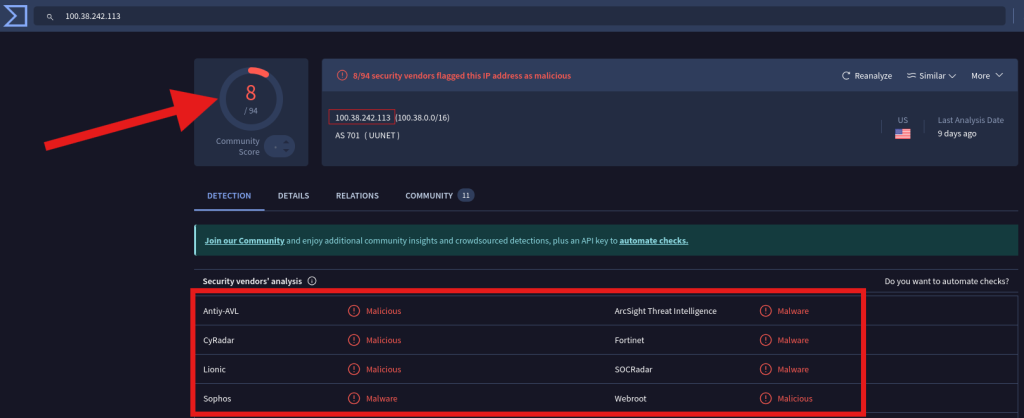Click the United States flag icon
The width and height of the screenshot is (1024, 418).
click(x=903, y=134)
